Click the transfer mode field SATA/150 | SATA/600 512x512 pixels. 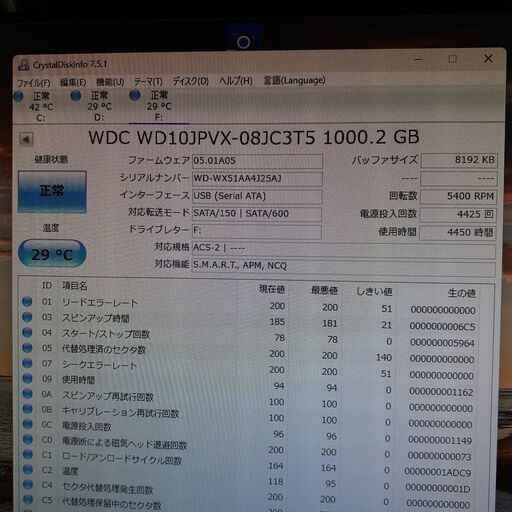point(257,214)
